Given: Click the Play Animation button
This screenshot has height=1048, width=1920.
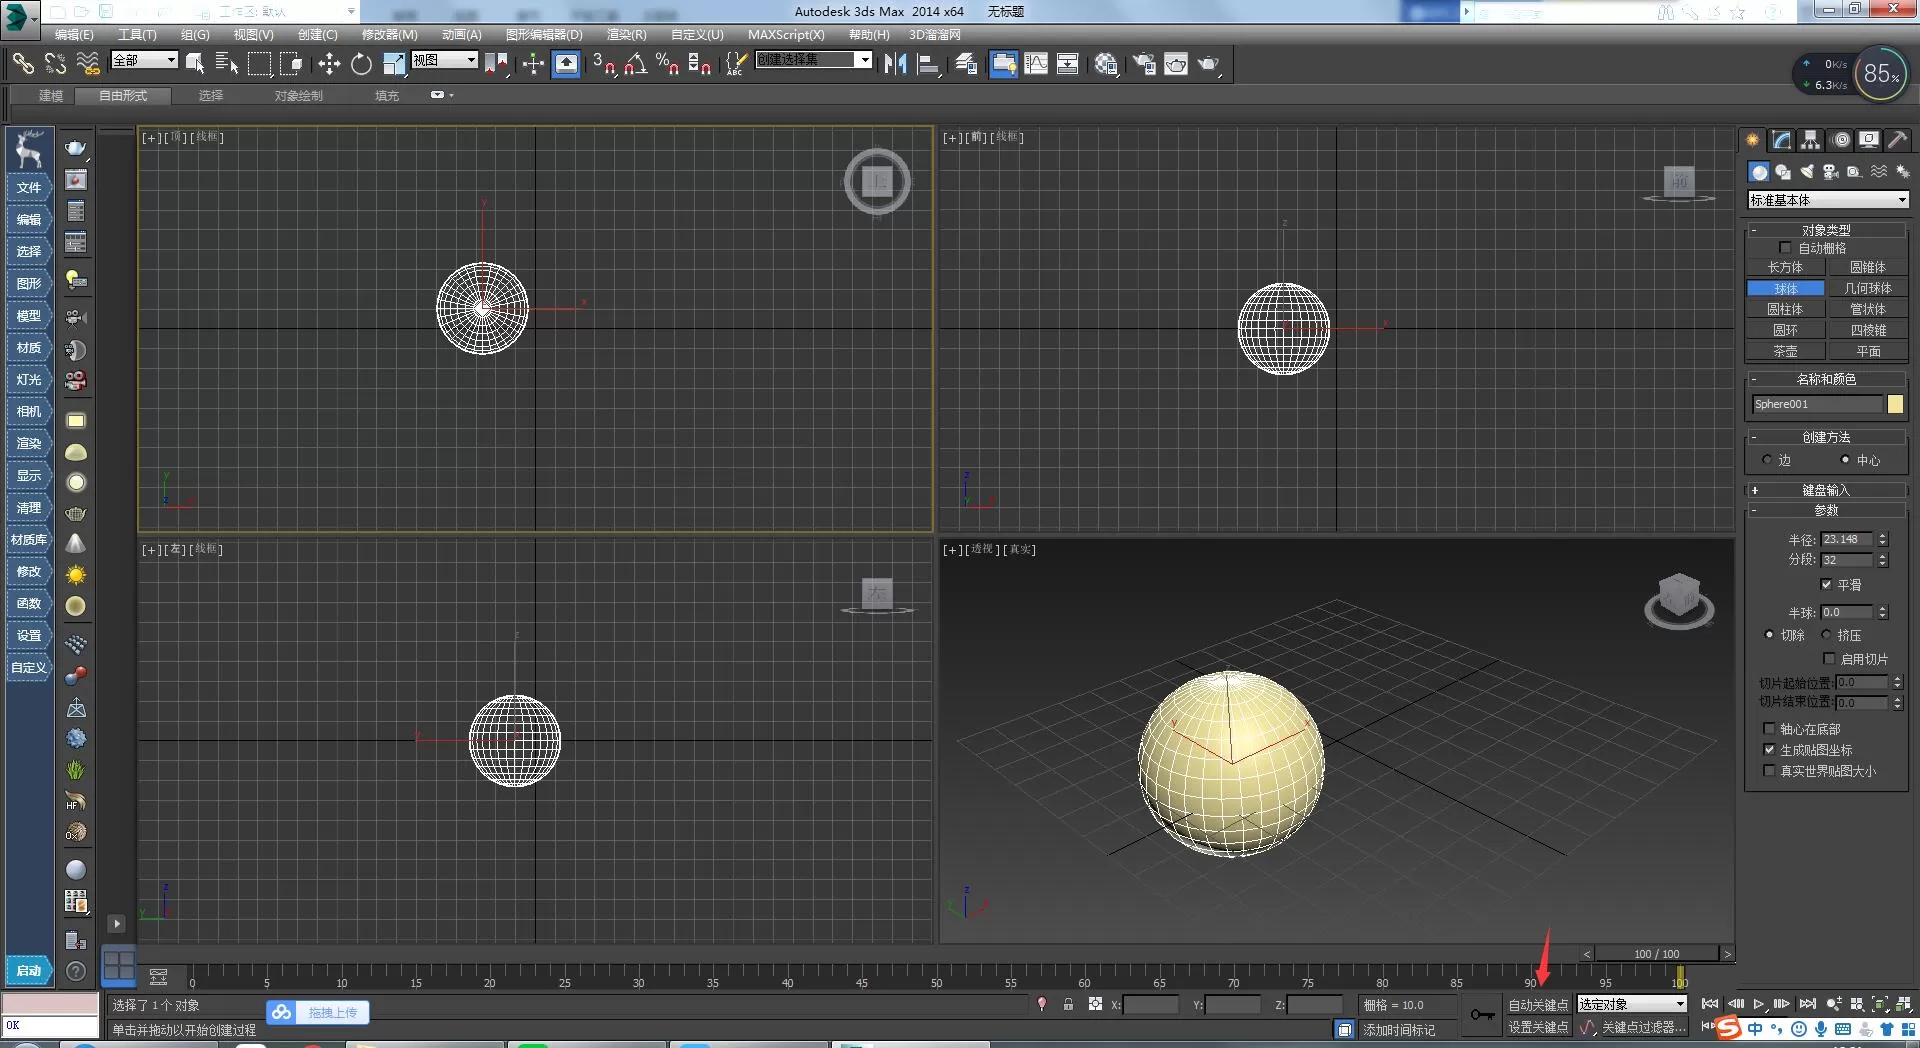Looking at the screenshot, I should point(1758,1004).
